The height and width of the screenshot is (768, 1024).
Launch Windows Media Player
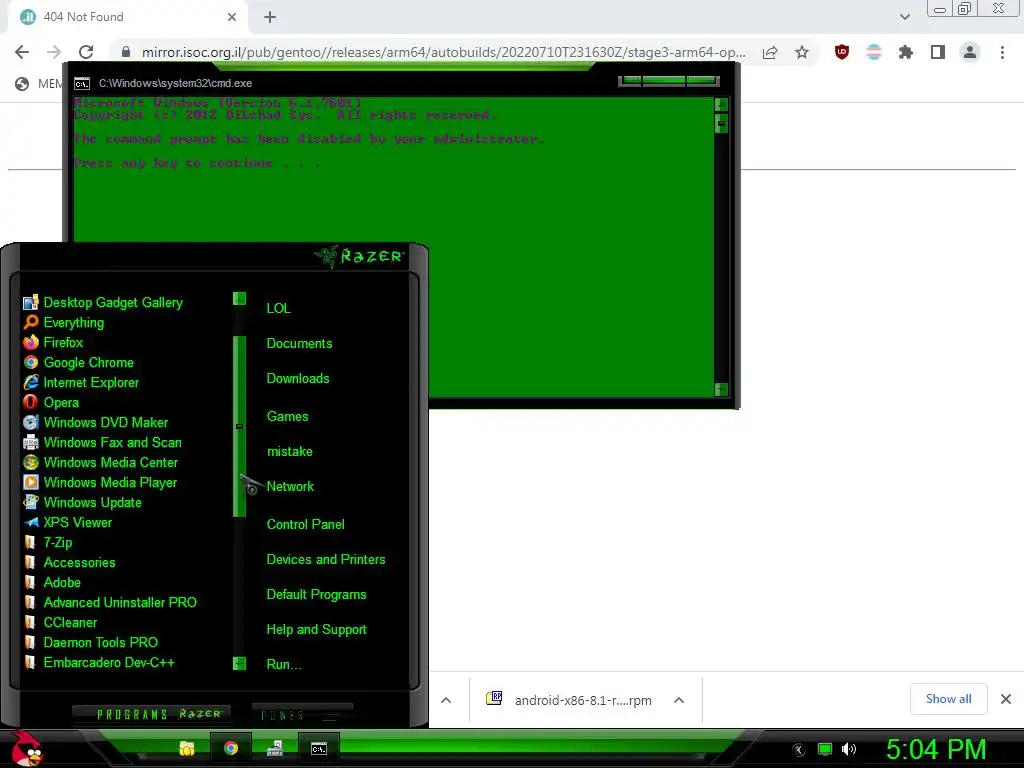100,483
